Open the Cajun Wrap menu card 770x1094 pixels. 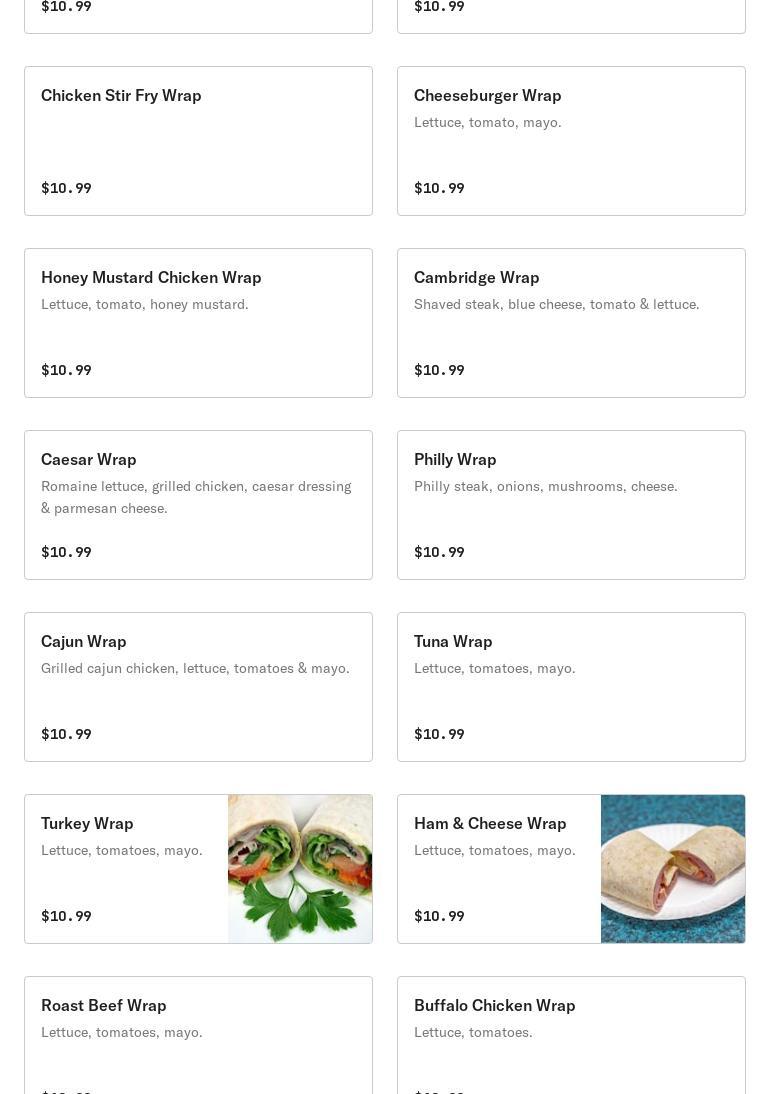(x=198, y=687)
